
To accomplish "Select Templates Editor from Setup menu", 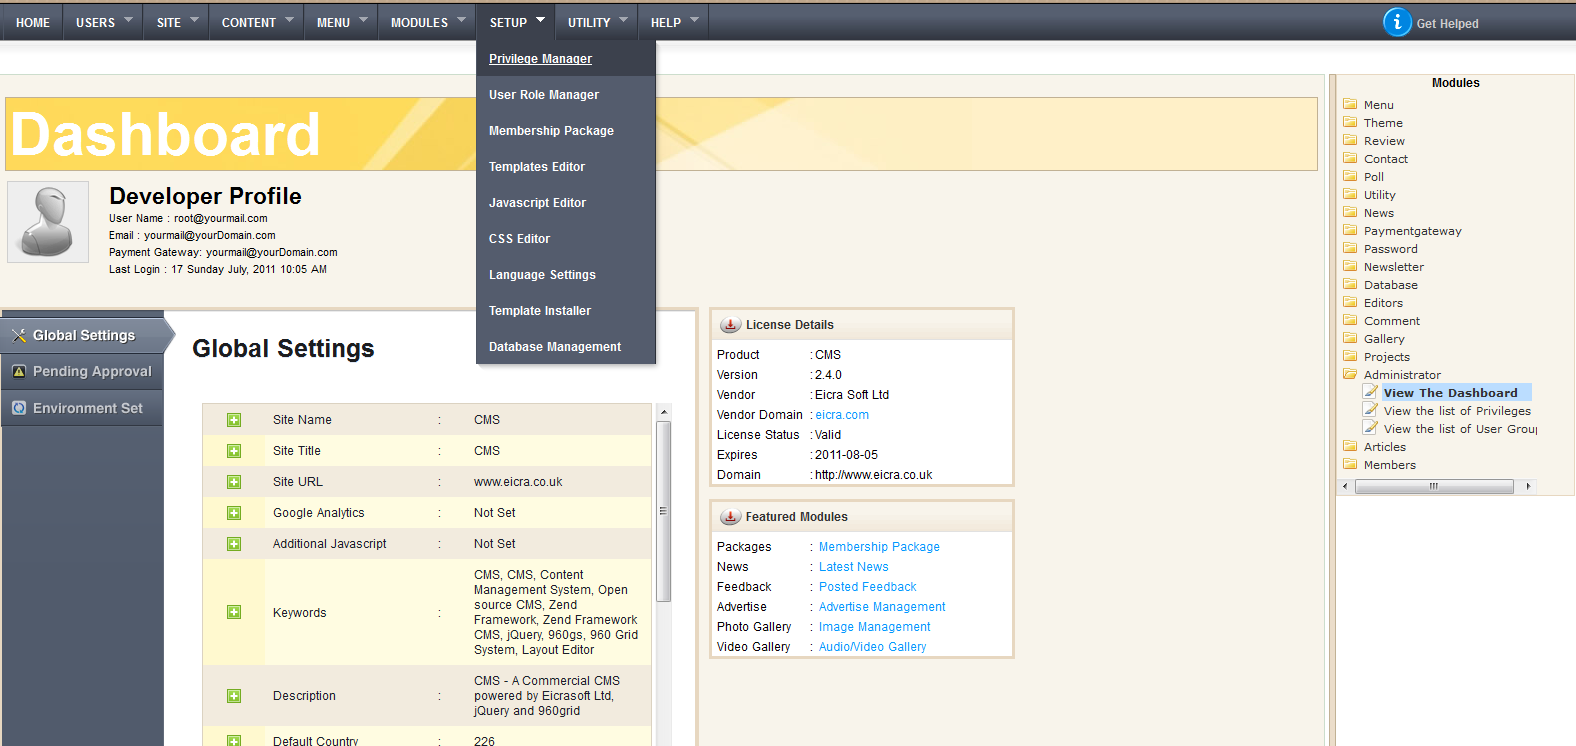I will pos(537,167).
